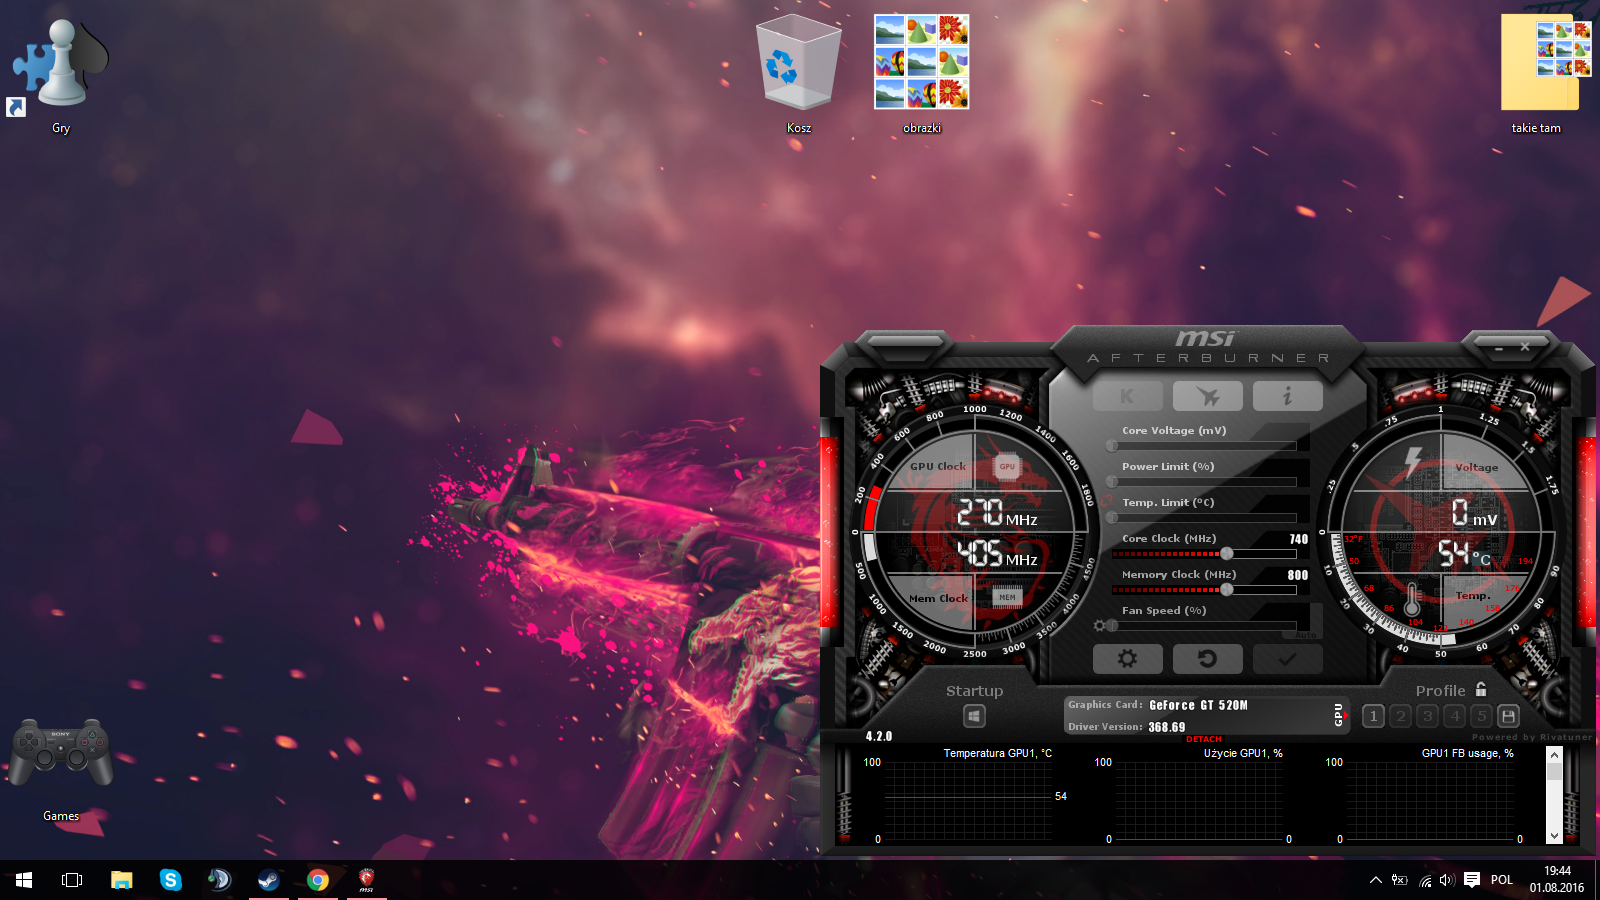Viewport: 1600px width, 900px height.
Task: Click the GPU chip icon on the clock gauge
Action: click(x=1007, y=467)
